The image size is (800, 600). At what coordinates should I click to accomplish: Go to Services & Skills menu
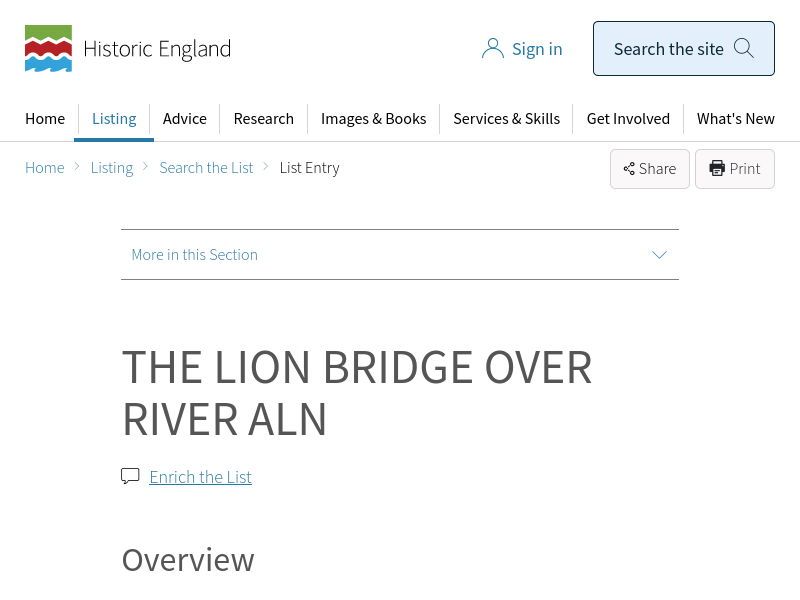tap(506, 119)
